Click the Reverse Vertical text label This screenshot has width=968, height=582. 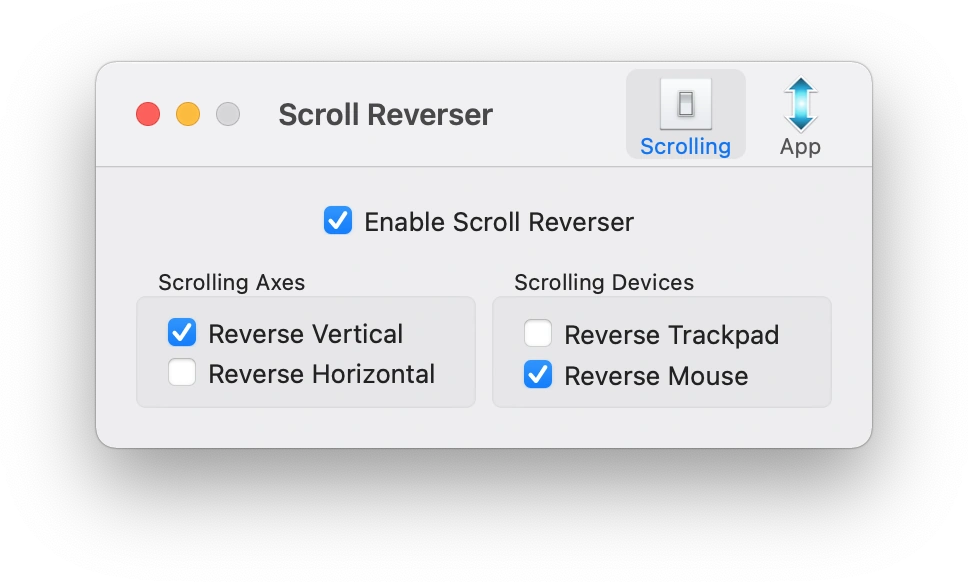click(x=305, y=334)
